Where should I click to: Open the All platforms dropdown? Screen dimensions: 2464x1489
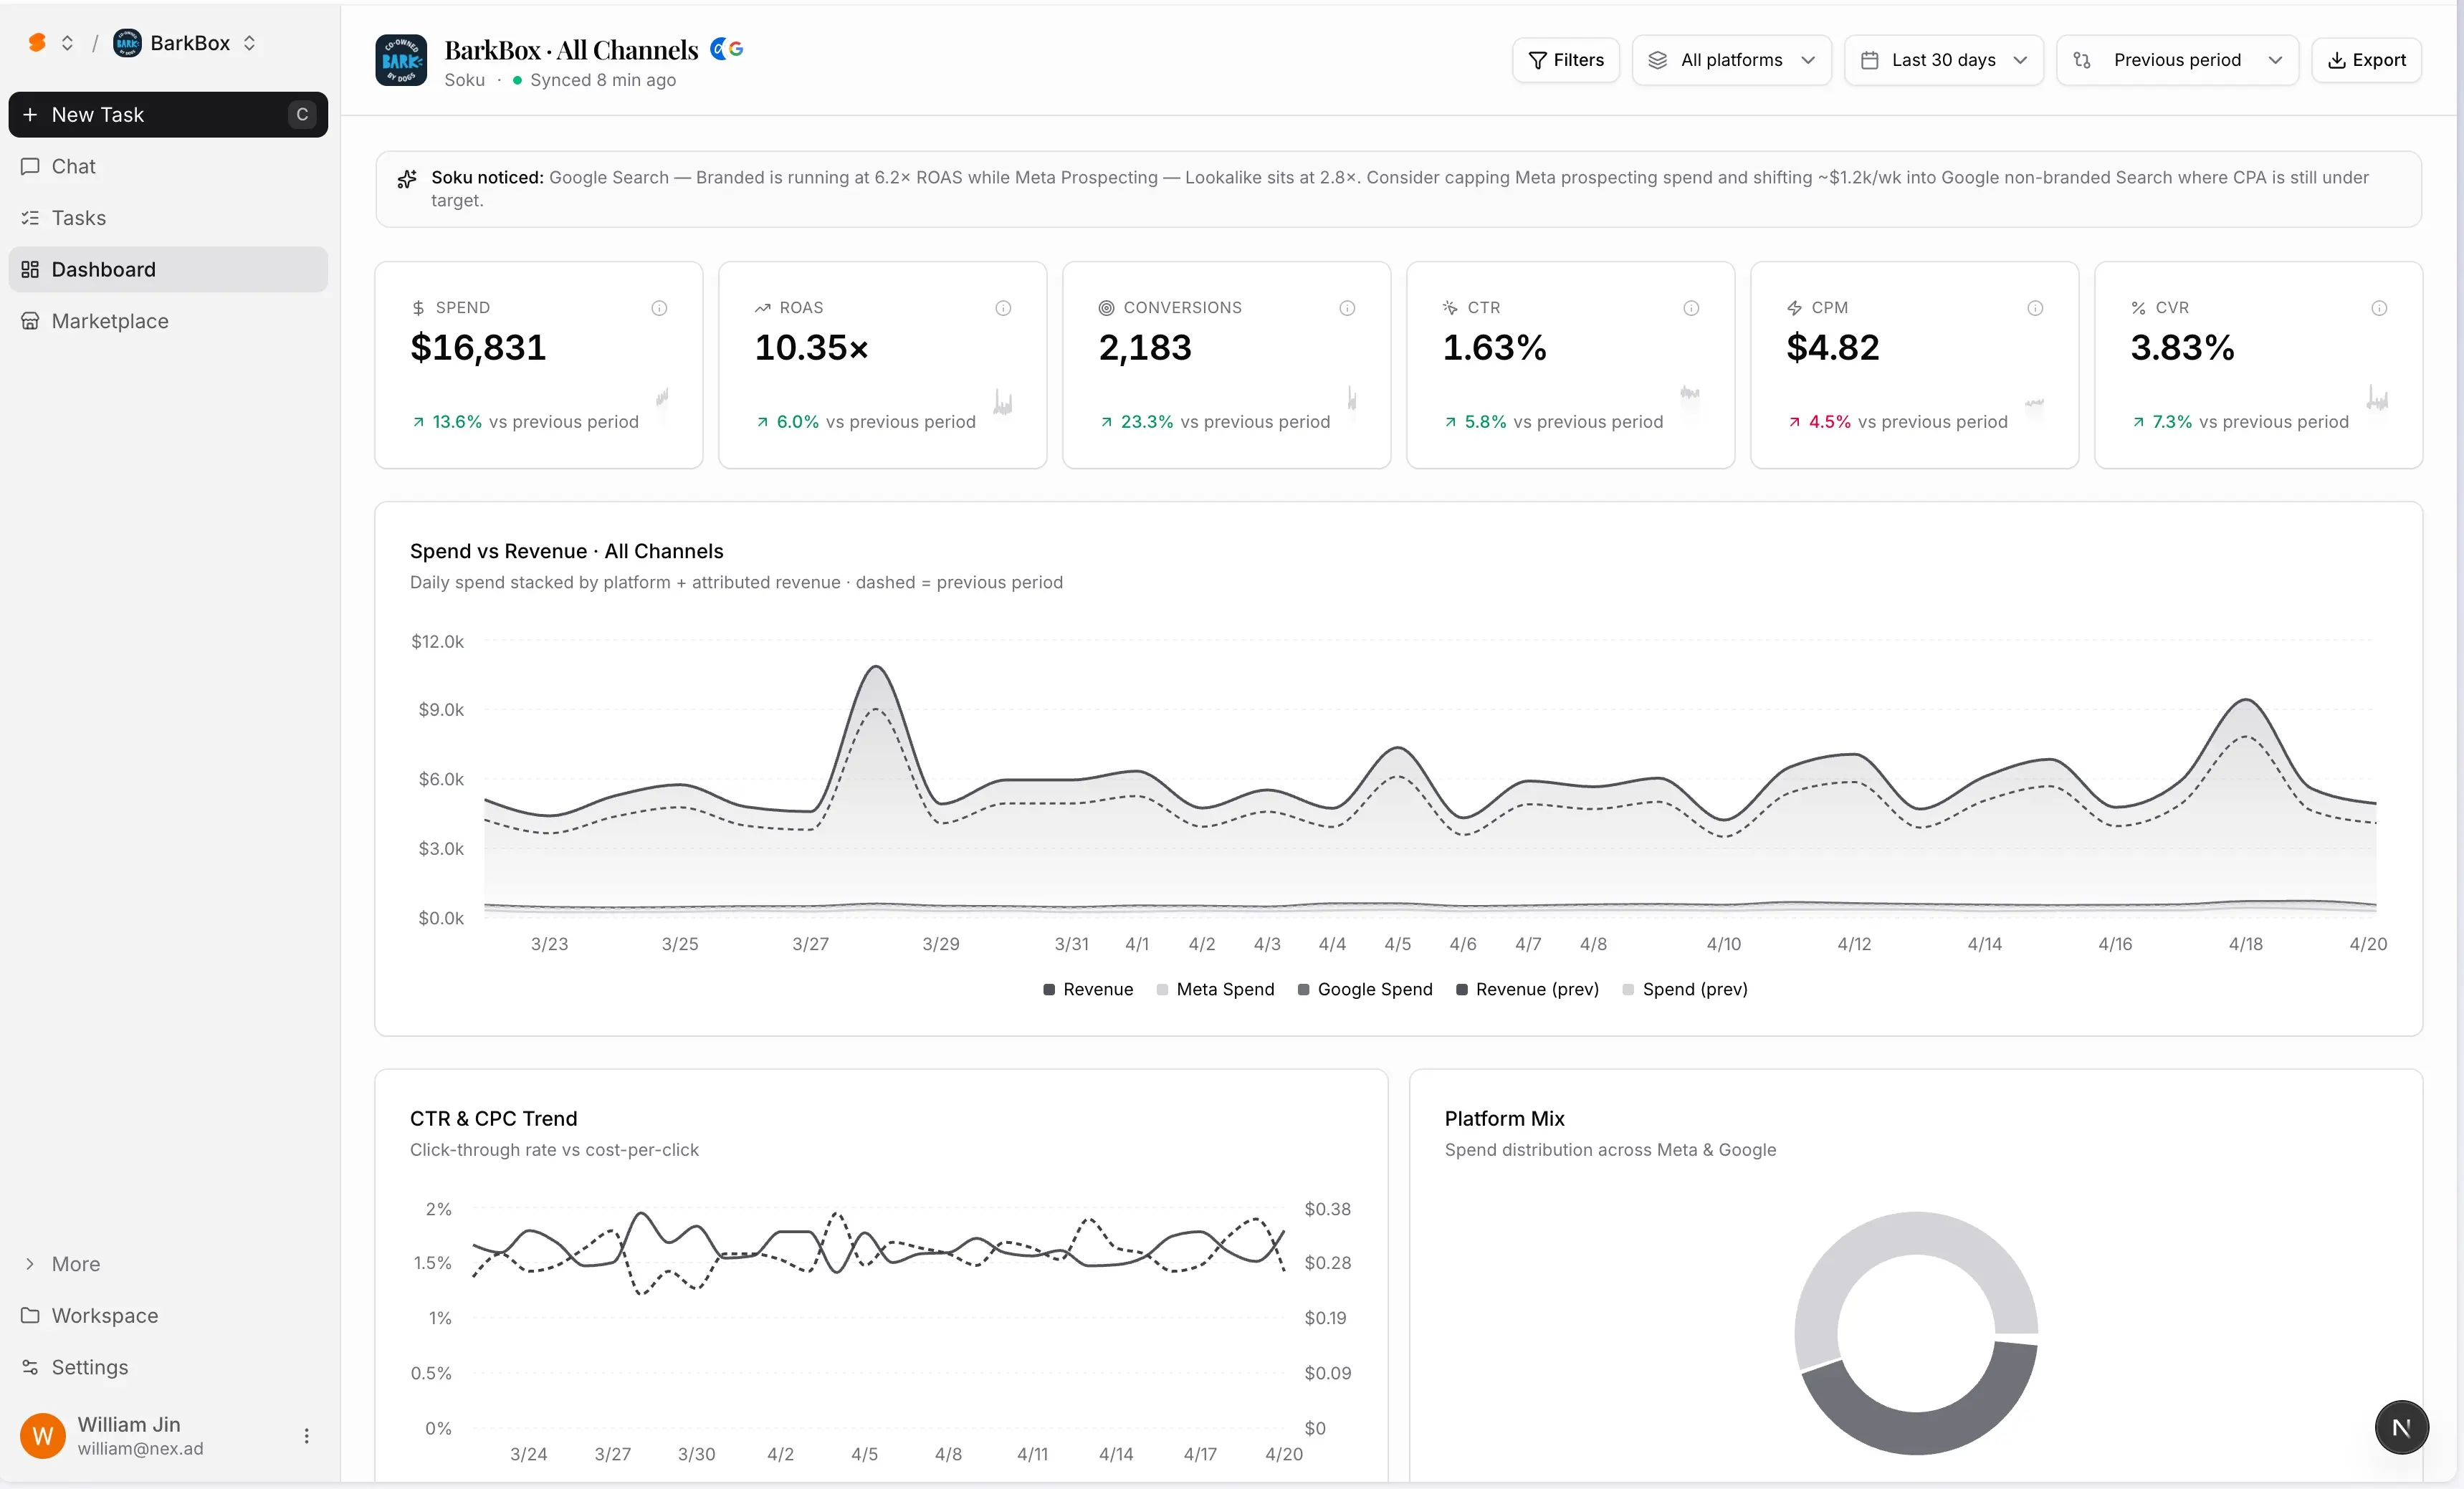coord(1731,60)
